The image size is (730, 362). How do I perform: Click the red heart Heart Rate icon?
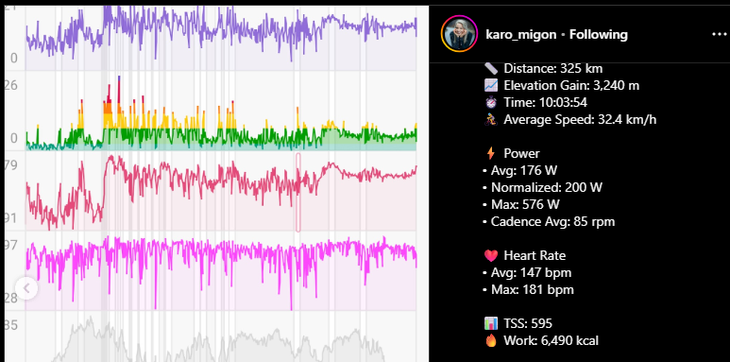tap(491, 256)
